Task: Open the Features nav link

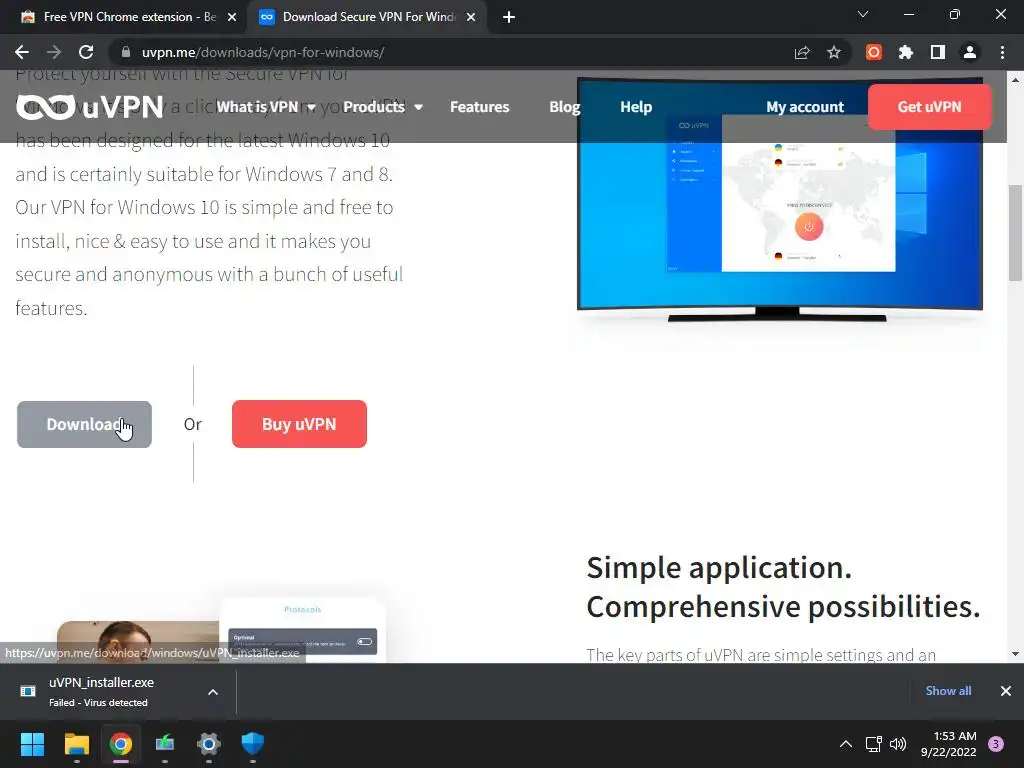Action: click(x=479, y=107)
